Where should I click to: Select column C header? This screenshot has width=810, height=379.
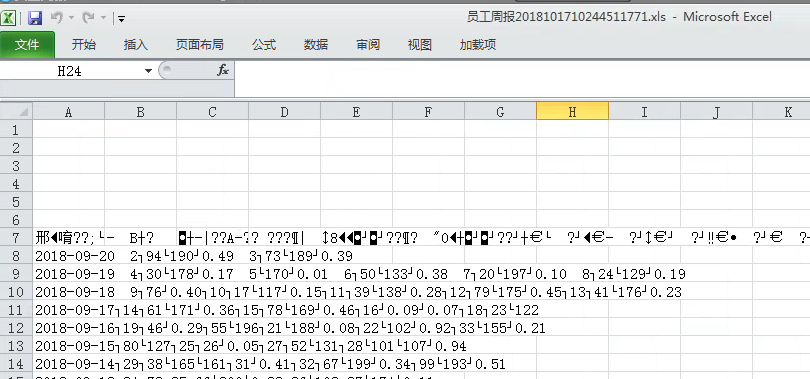pos(212,112)
